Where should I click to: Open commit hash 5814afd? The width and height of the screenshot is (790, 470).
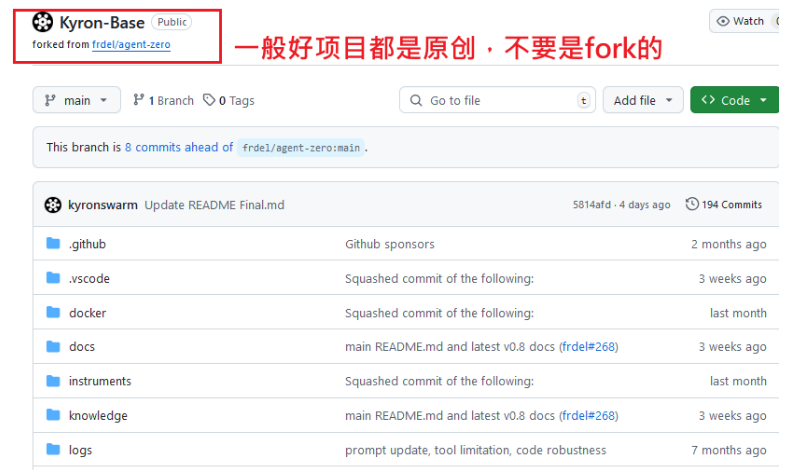(591, 205)
